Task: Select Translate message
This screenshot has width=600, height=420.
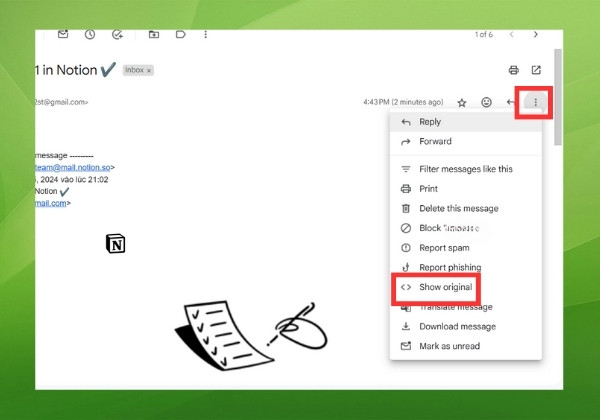Action: (466, 307)
